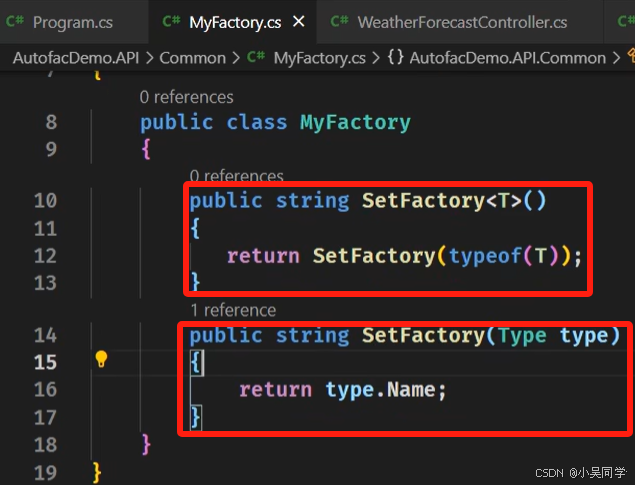Click the '1 reference' CodeLens

233,311
